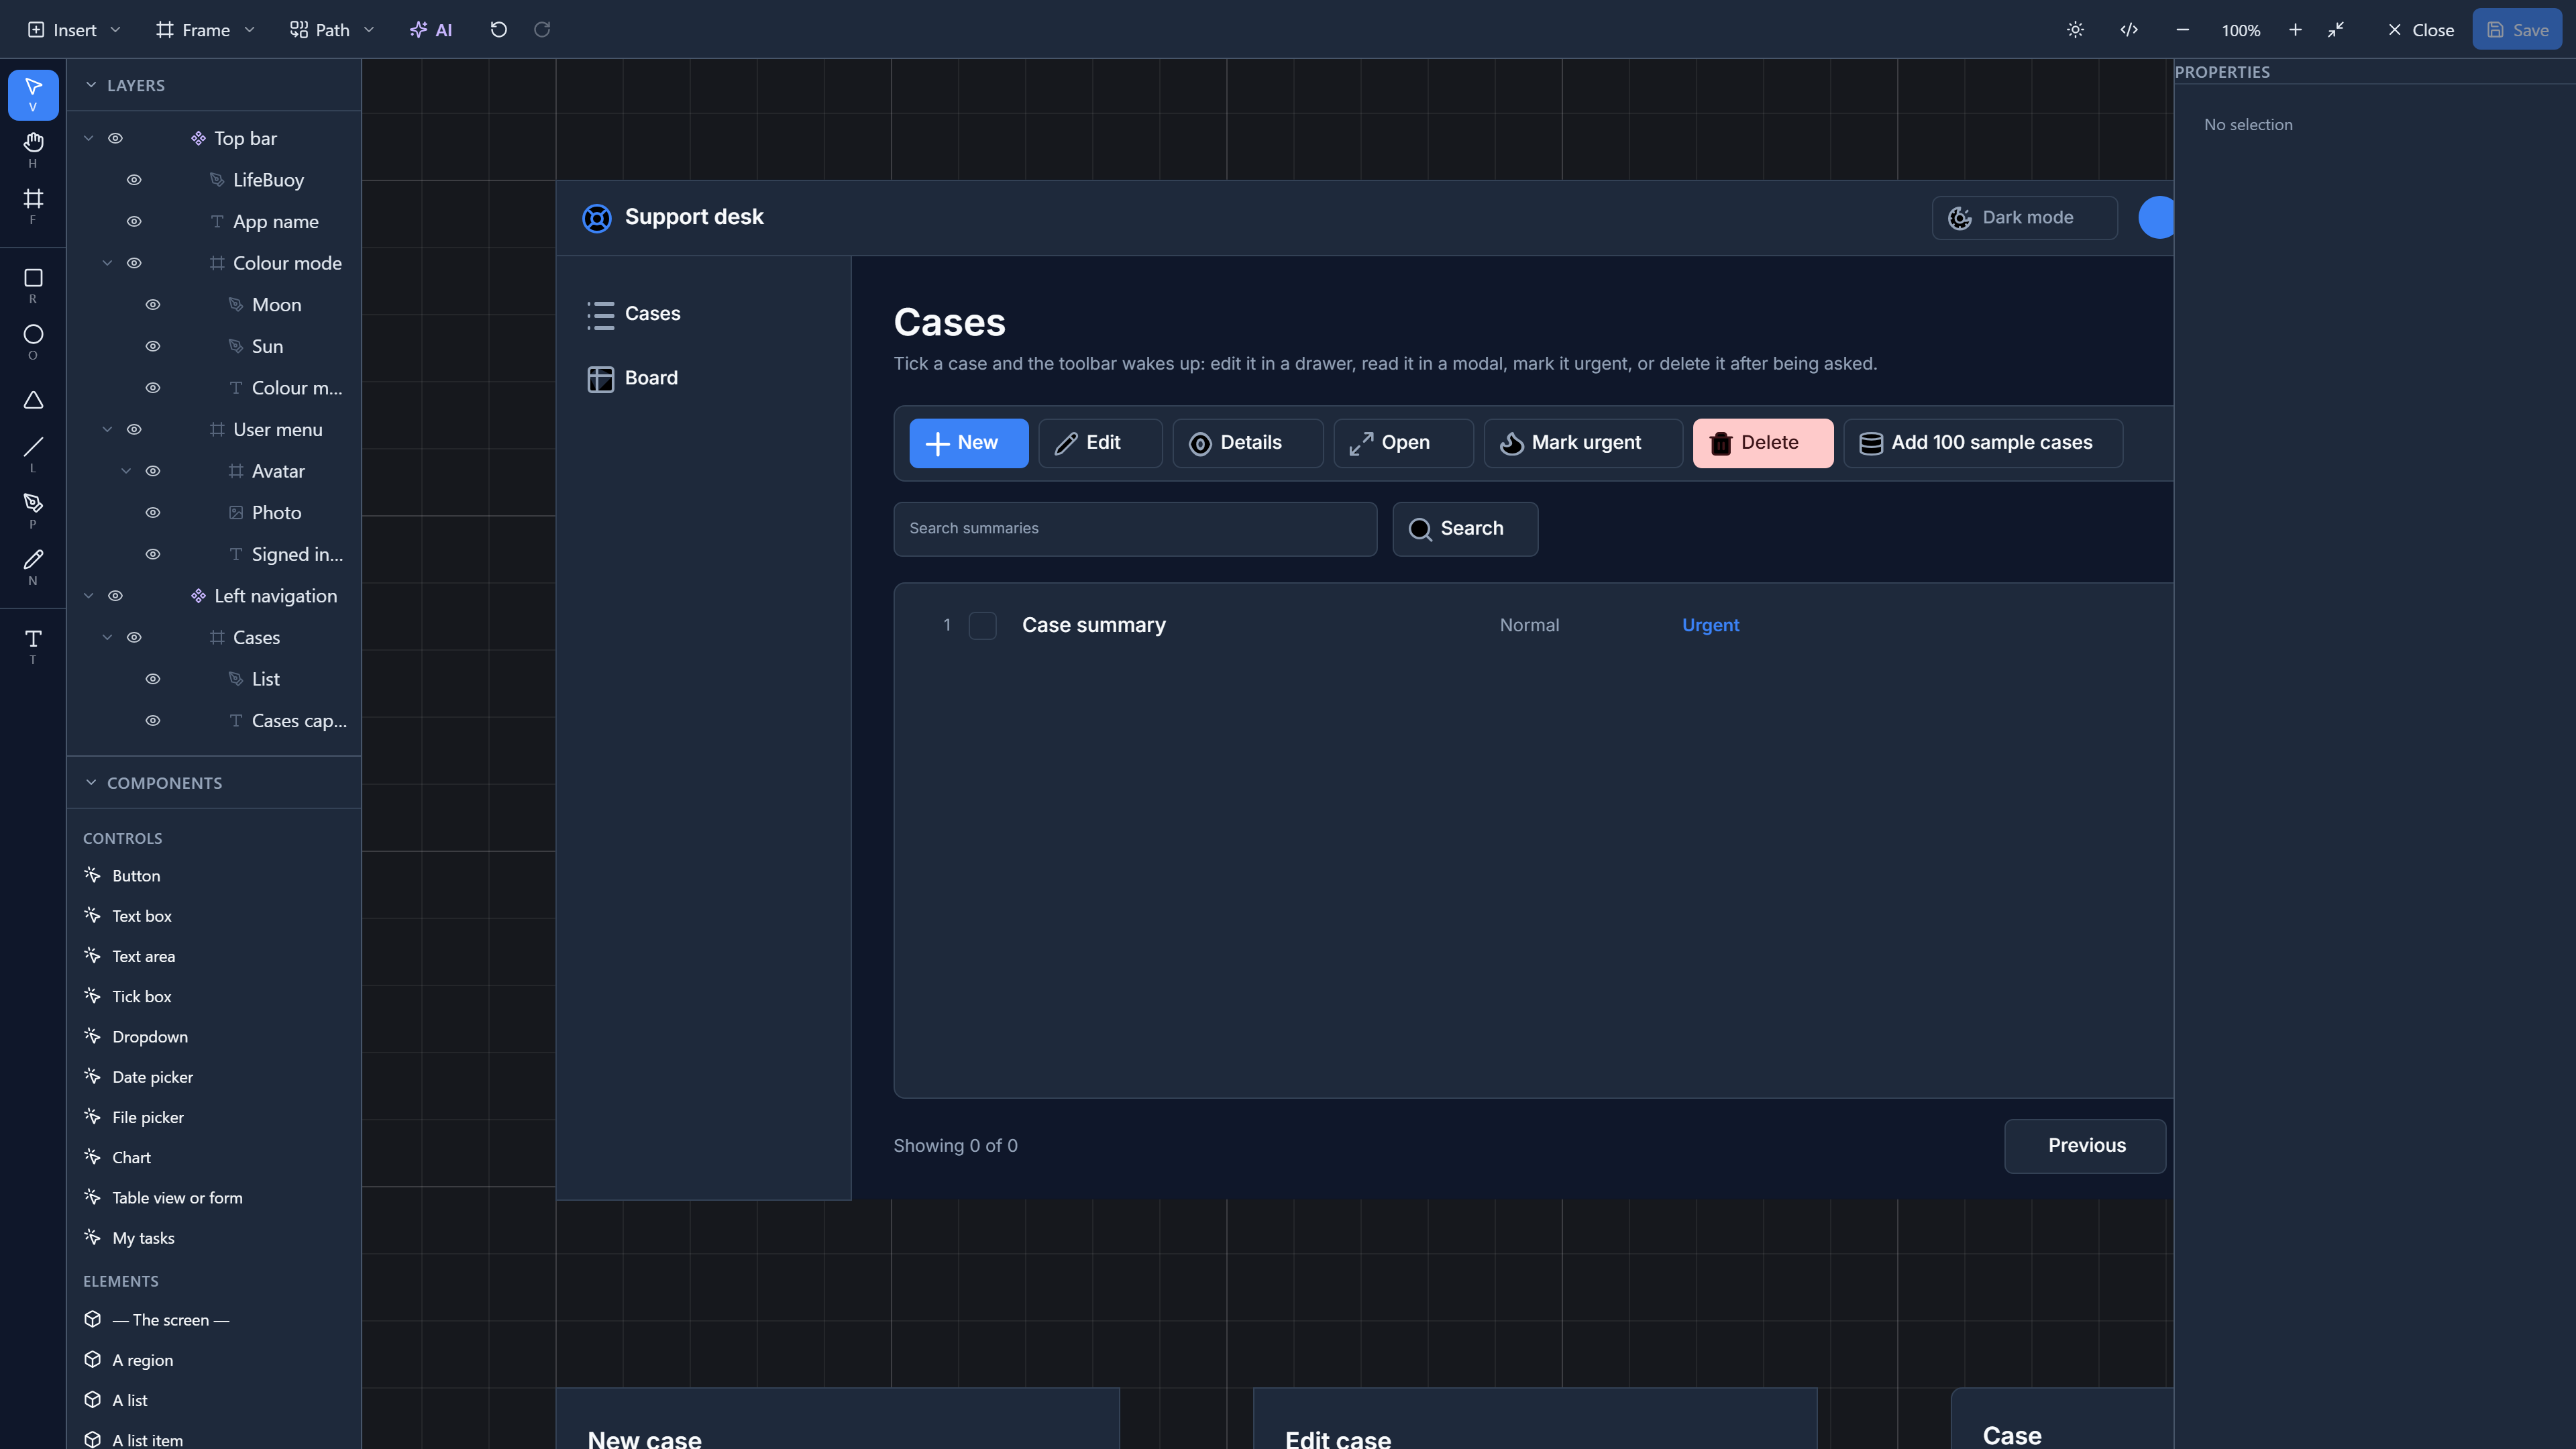Screen dimensions: 2576x1449
Task: Activate the pencil (N) tool
Action: coord(33,566)
